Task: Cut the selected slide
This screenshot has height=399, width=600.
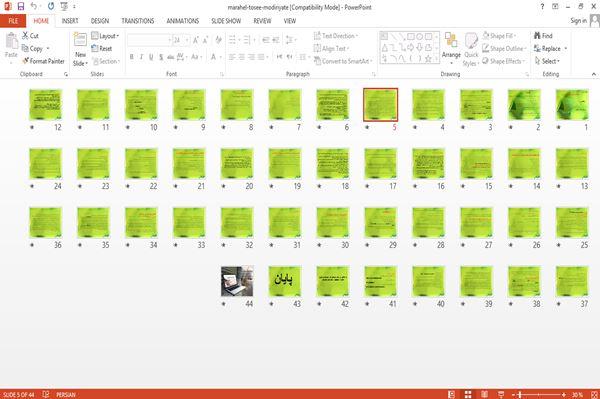Action: [30, 36]
